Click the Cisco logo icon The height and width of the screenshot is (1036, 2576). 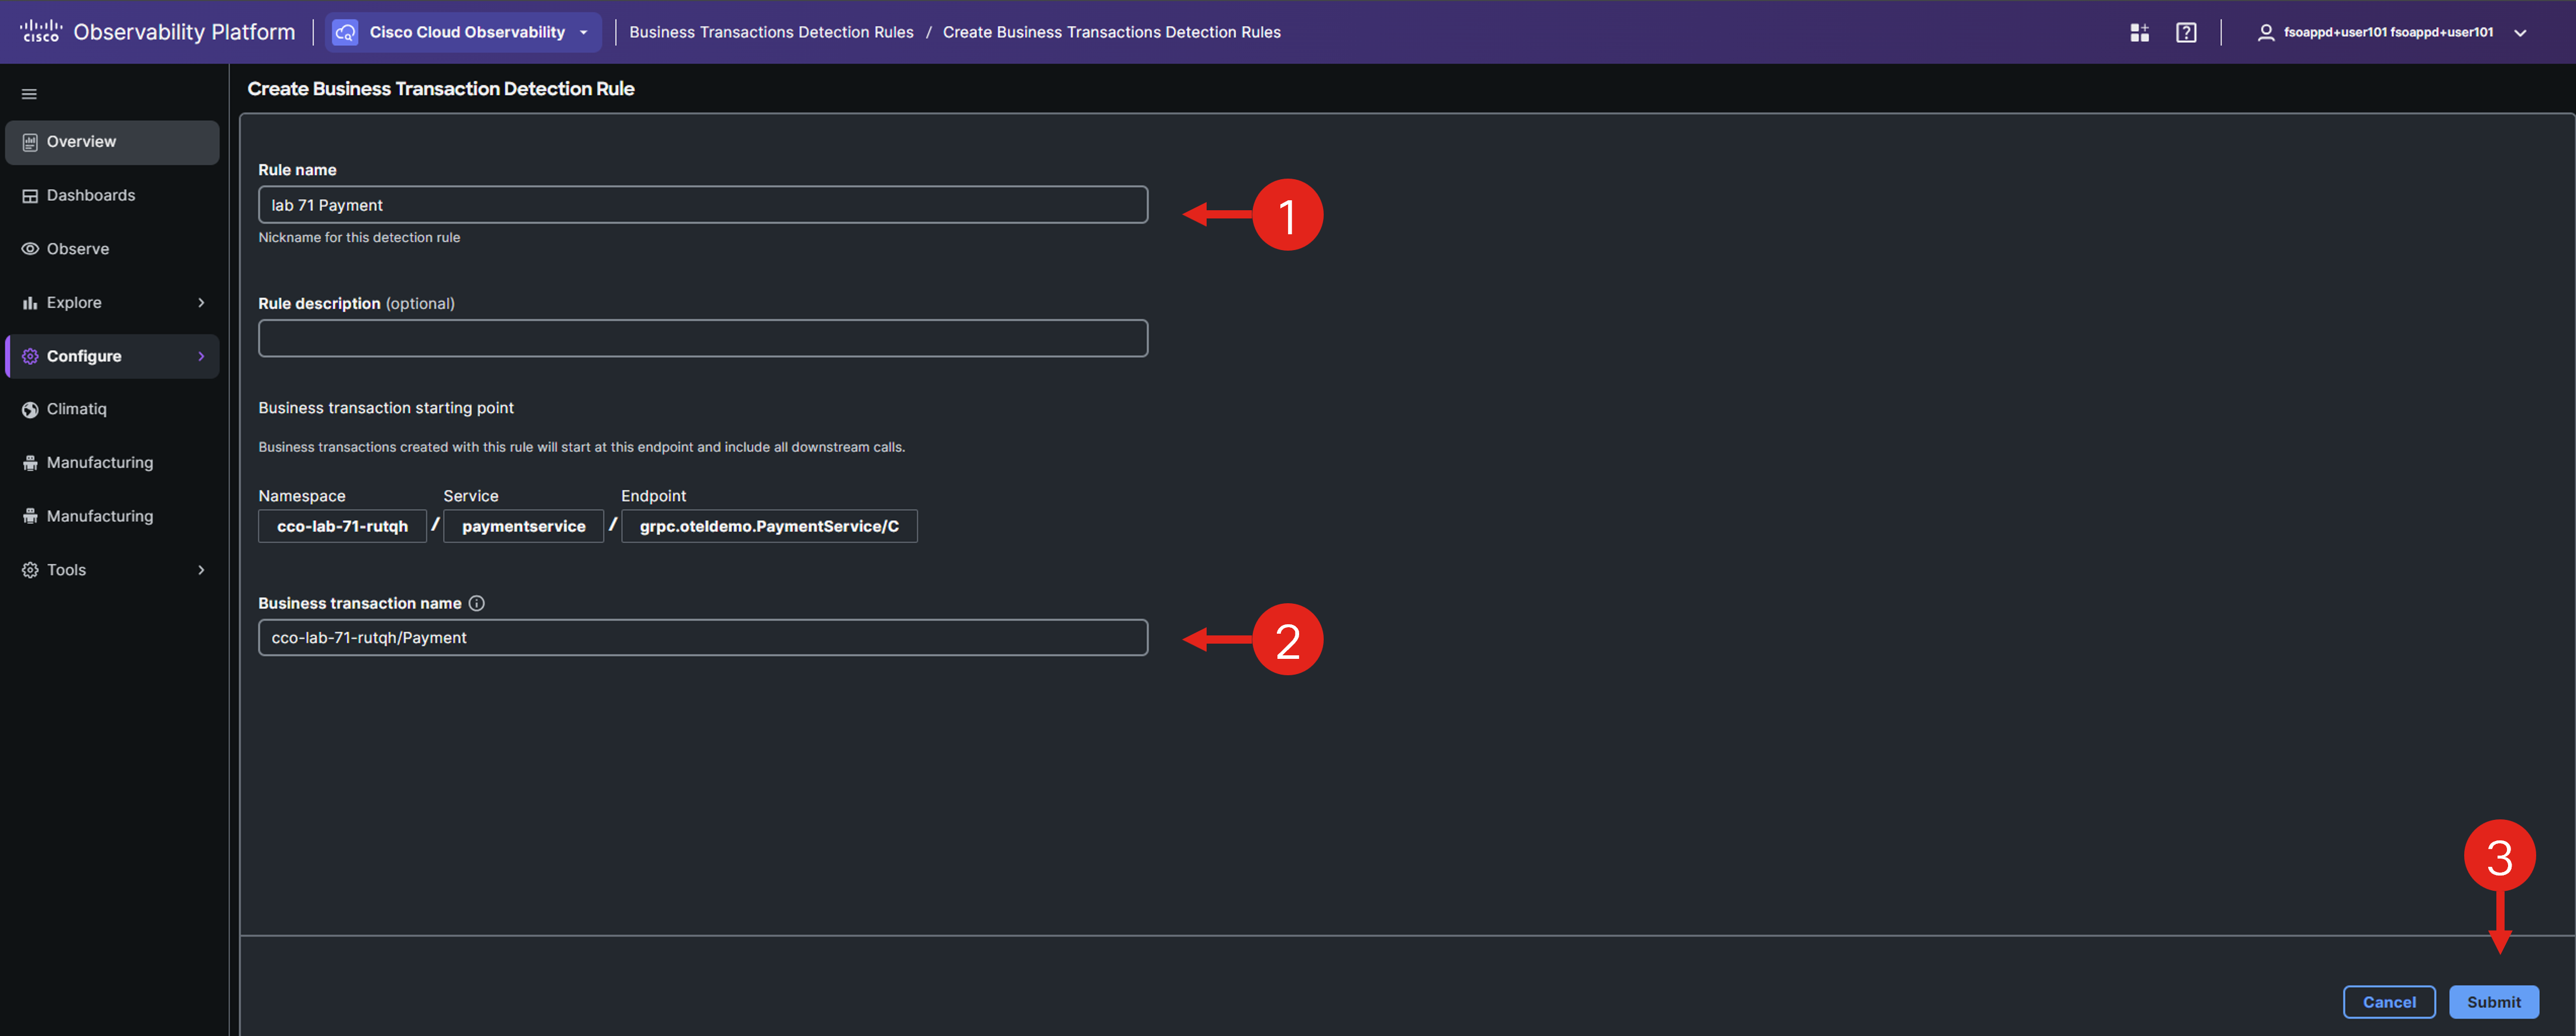click(x=41, y=31)
